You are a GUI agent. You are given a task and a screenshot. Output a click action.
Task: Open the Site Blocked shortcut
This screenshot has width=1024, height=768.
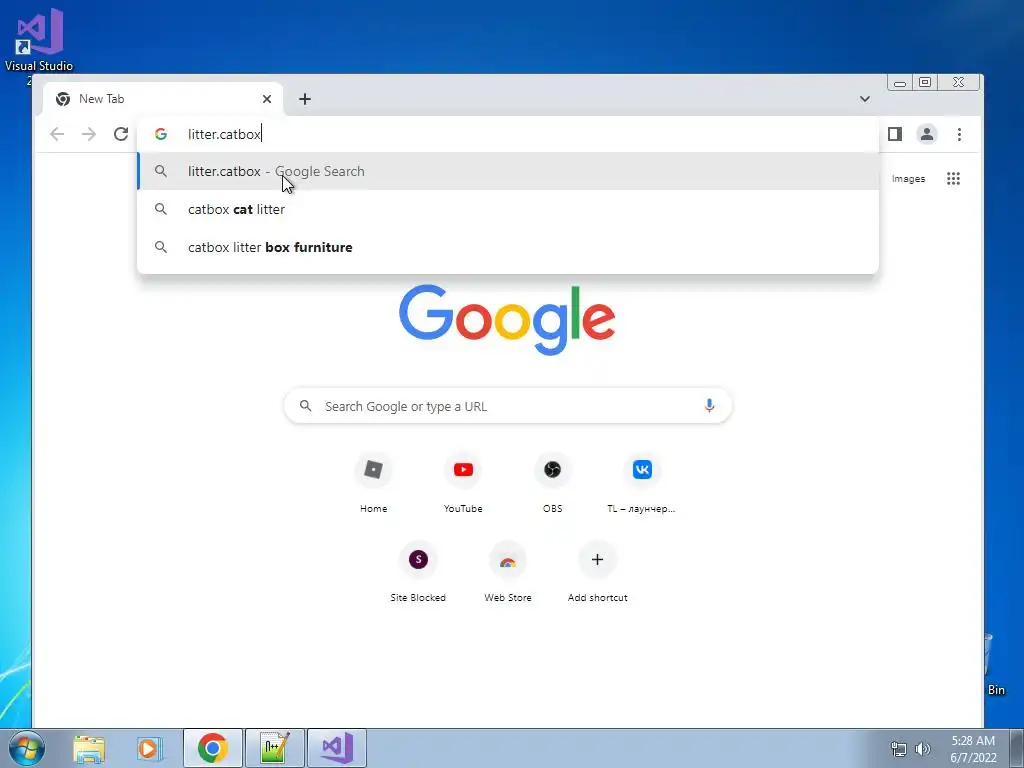418,571
